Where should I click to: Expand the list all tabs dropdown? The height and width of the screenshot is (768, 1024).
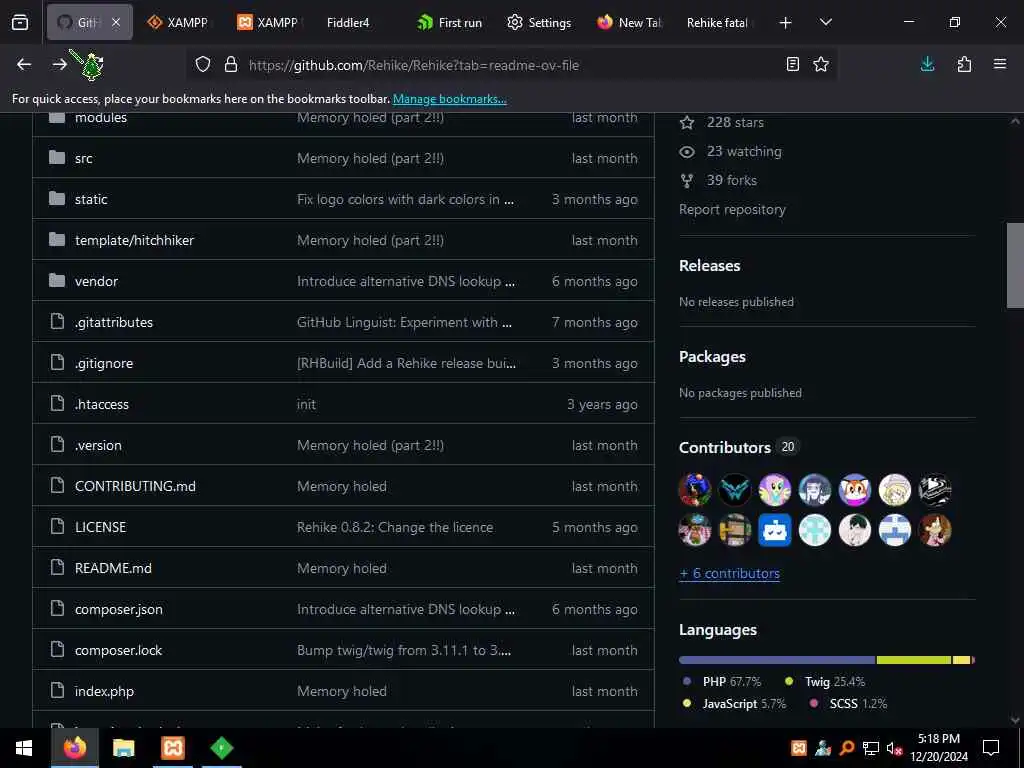[x=825, y=22]
